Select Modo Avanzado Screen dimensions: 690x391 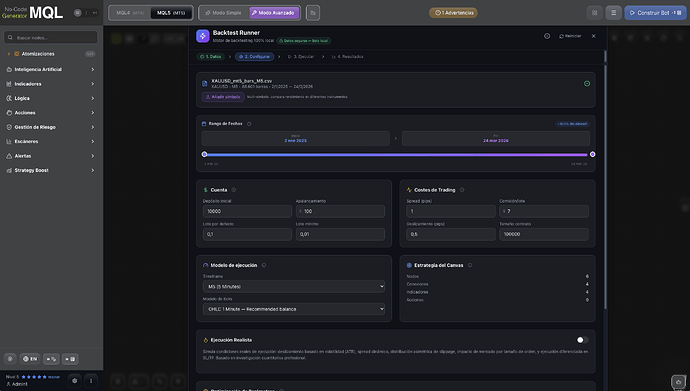(x=274, y=13)
